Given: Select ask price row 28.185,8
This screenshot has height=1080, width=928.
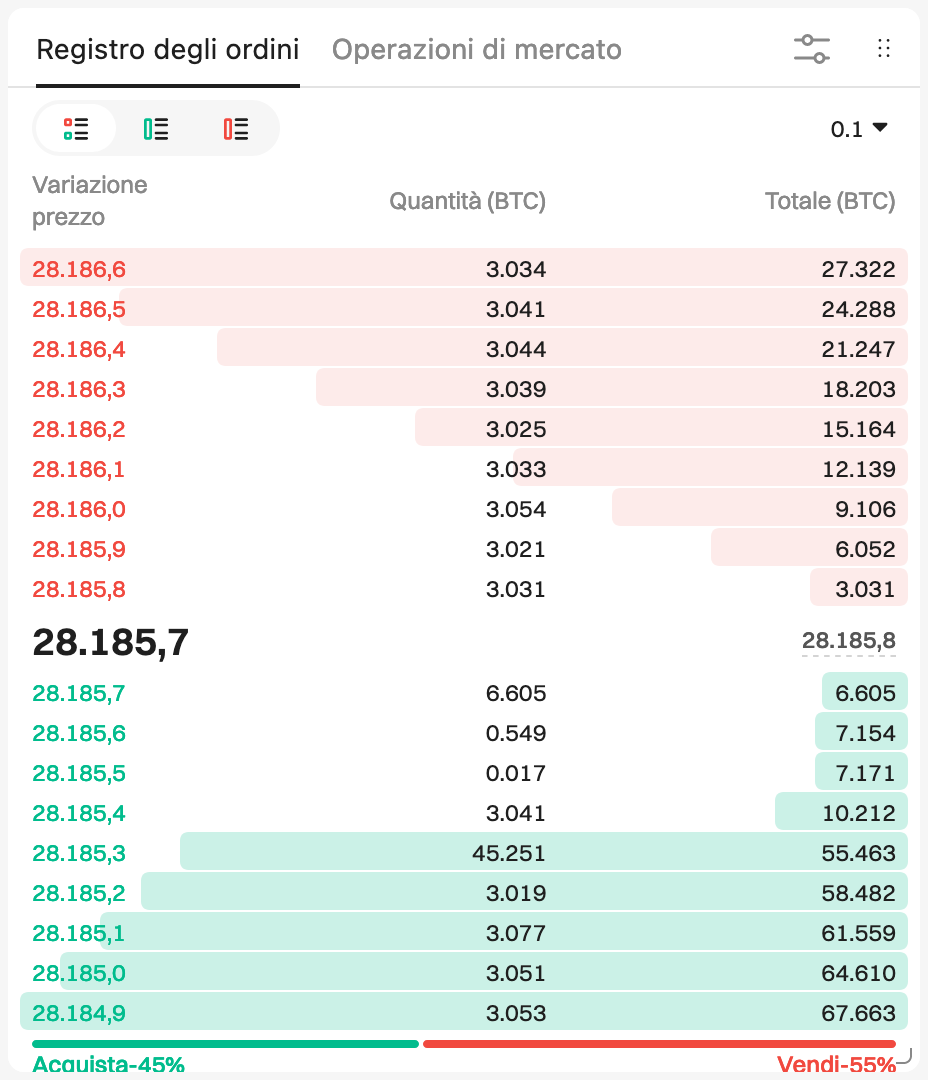Looking at the screenshot, I should [464, 589].
